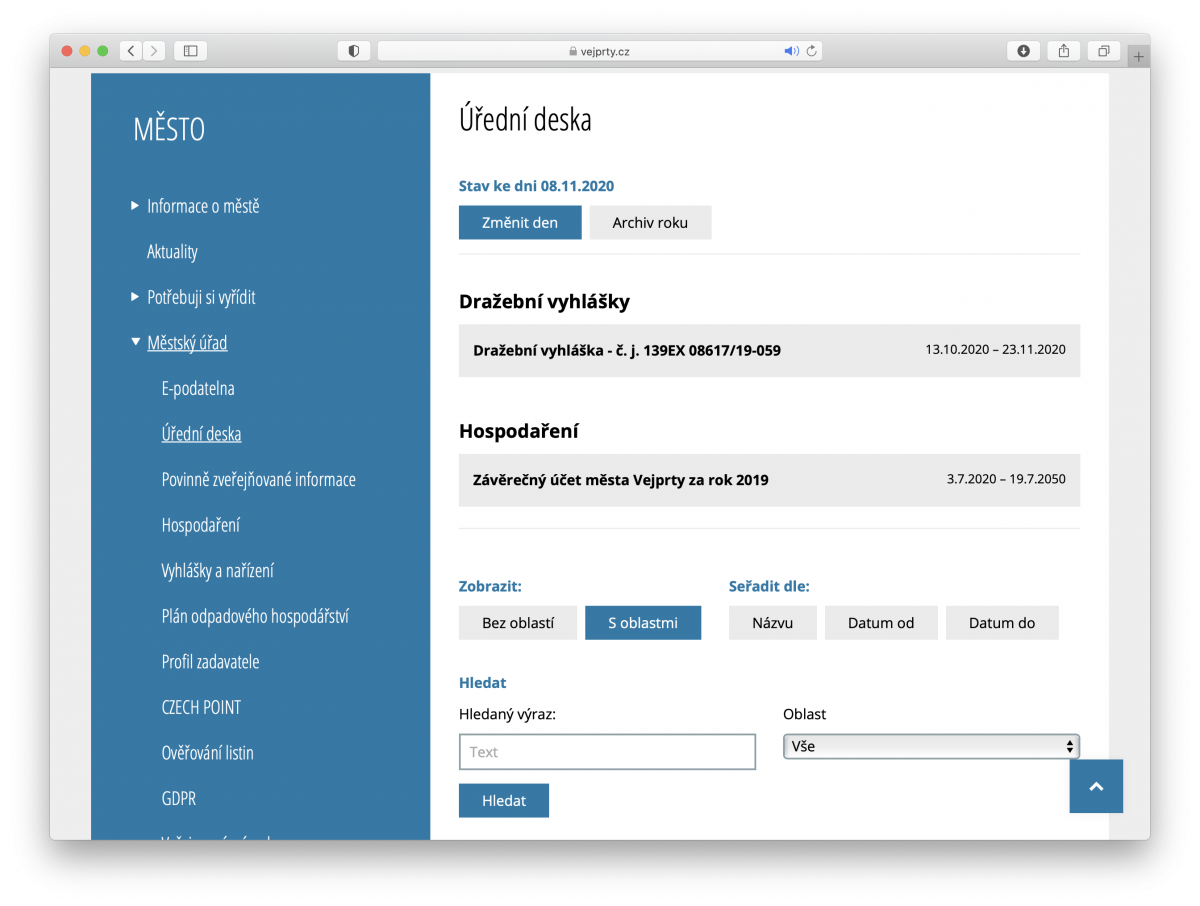Viewport: 1200px width, 906px height.
Task: Click Safari back navigation arrow
Action: pos(131,51)
